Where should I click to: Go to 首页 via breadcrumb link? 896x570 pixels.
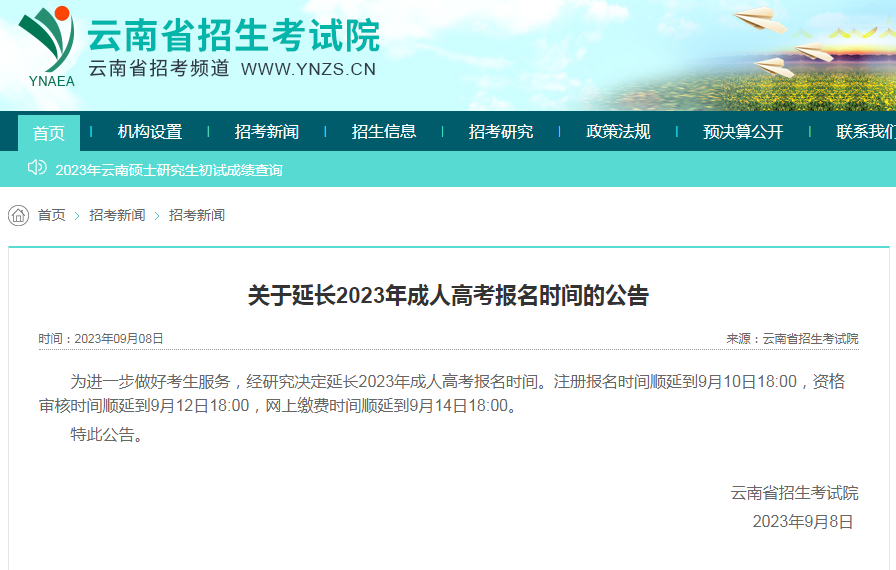(51, 215)
